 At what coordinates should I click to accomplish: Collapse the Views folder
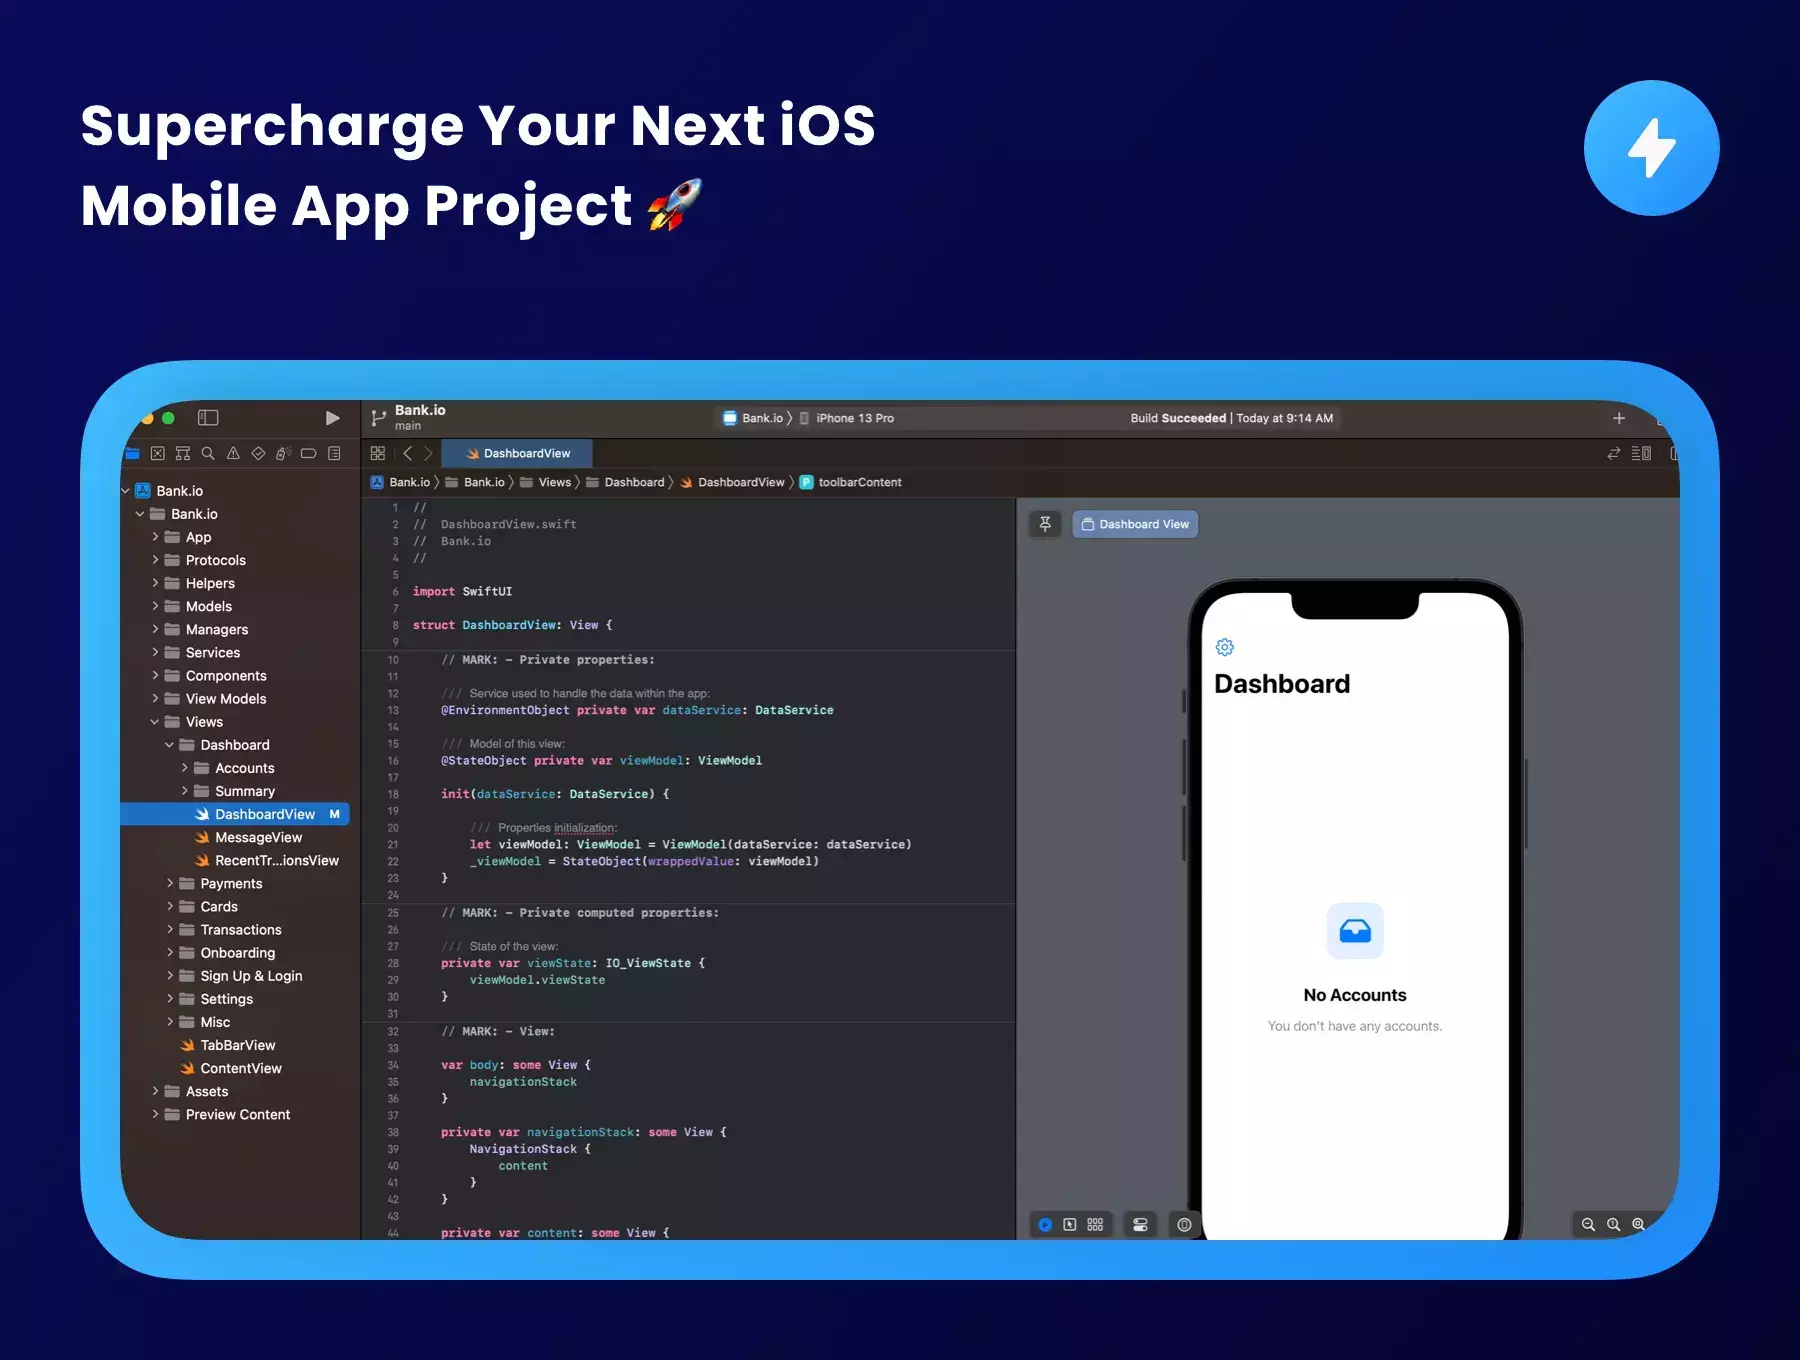tap(155, 722)
